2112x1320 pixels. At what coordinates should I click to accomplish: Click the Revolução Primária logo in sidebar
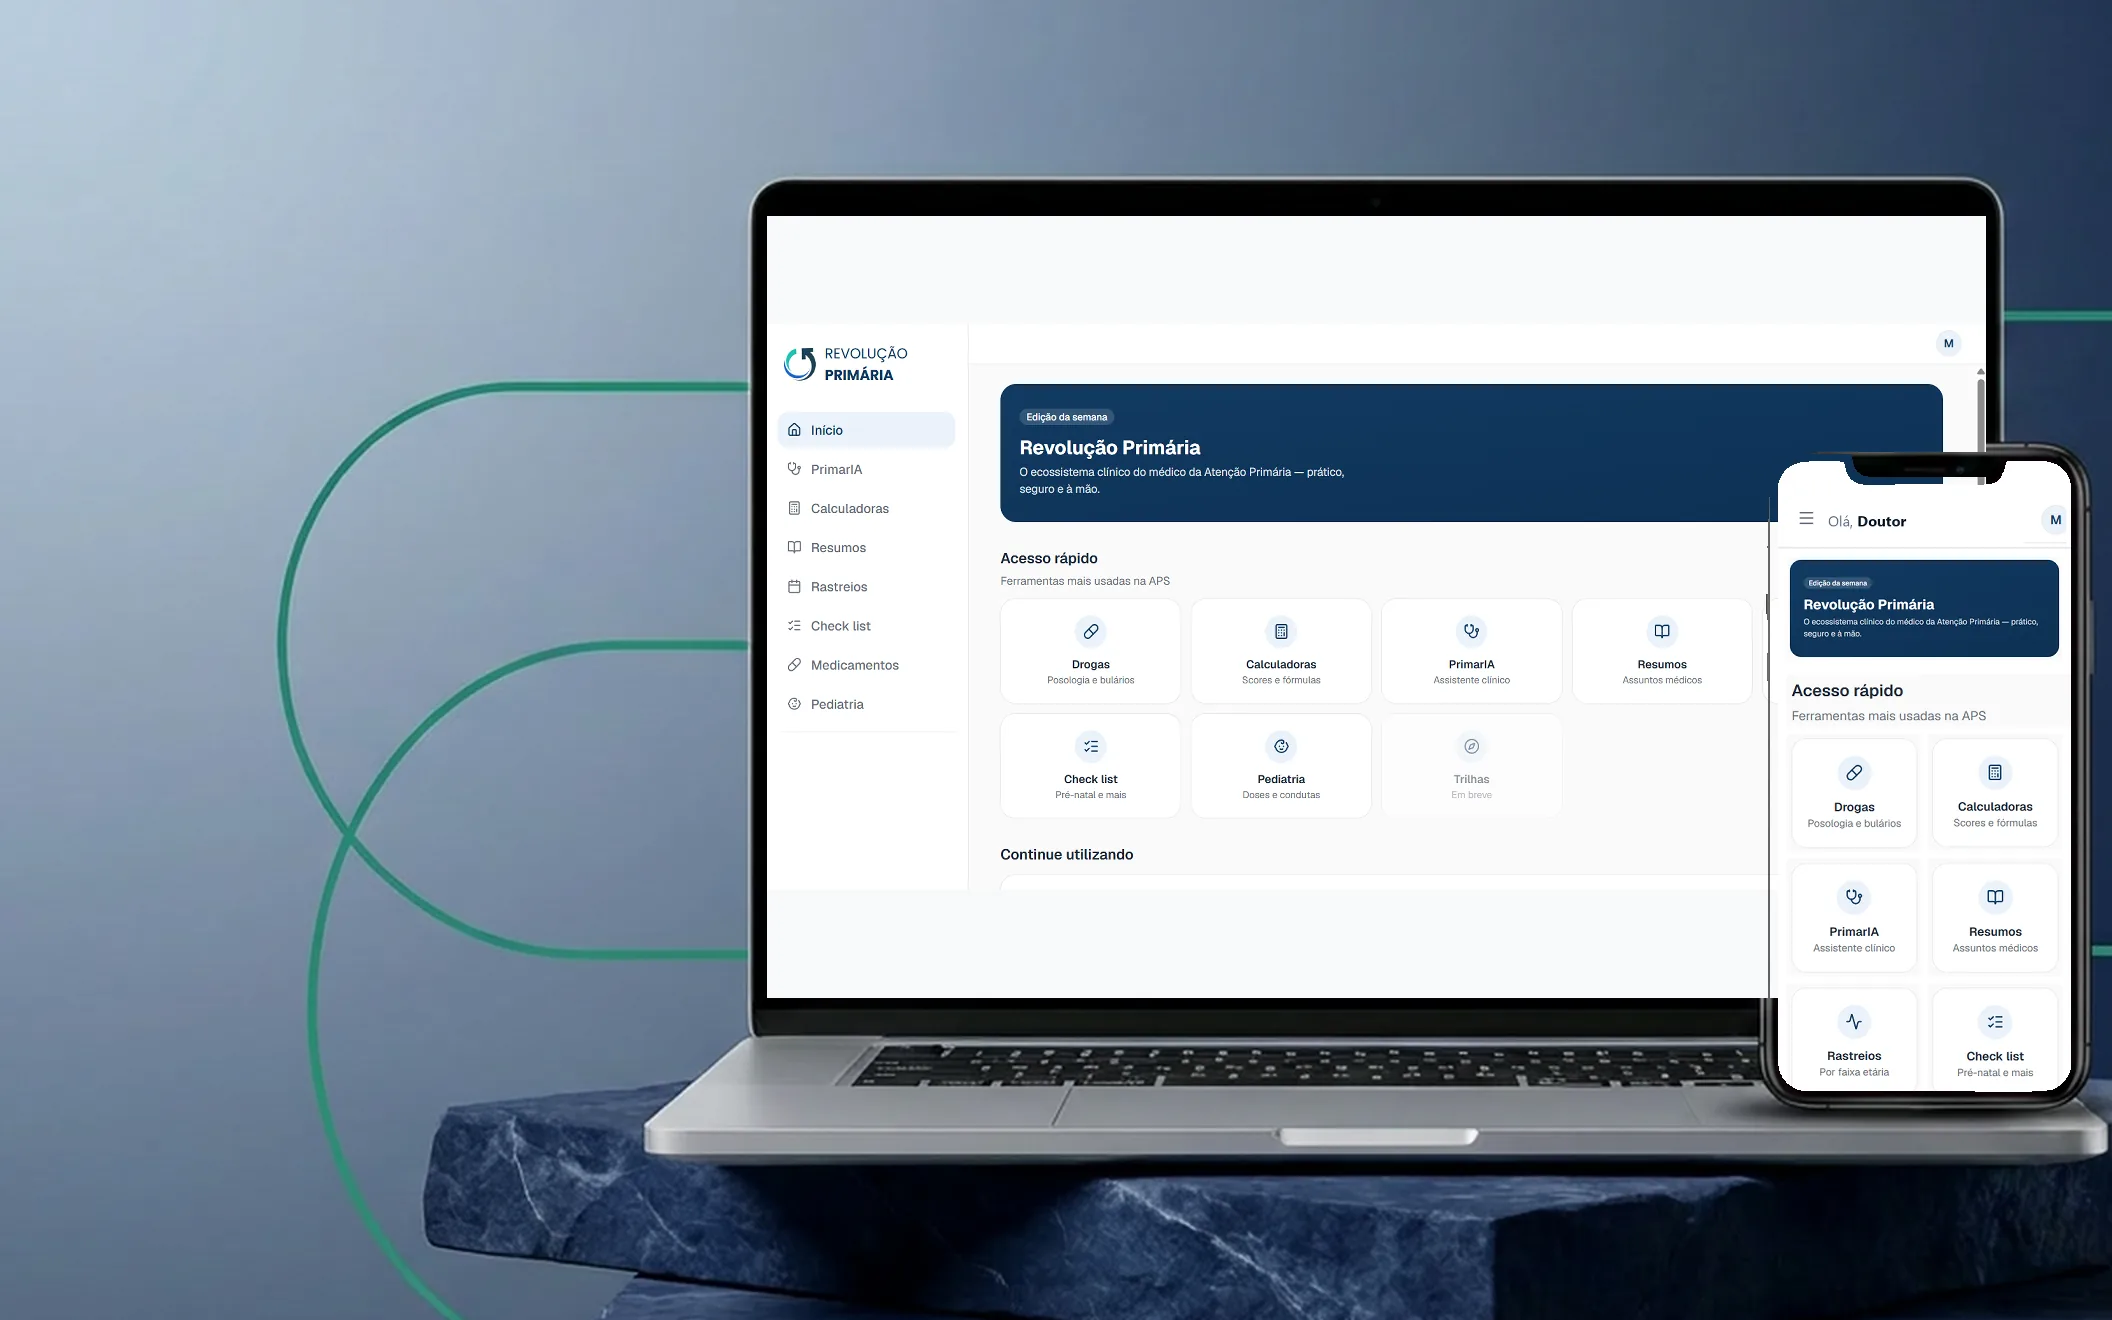click(846, 364)
